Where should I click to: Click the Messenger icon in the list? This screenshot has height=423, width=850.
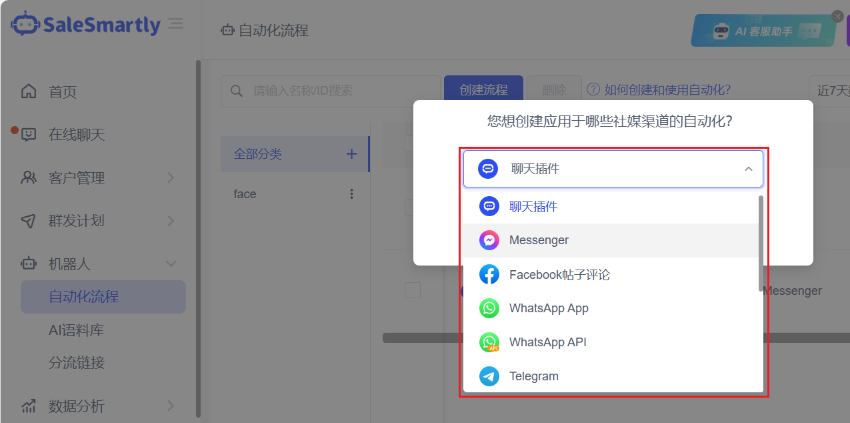[489, 240]
